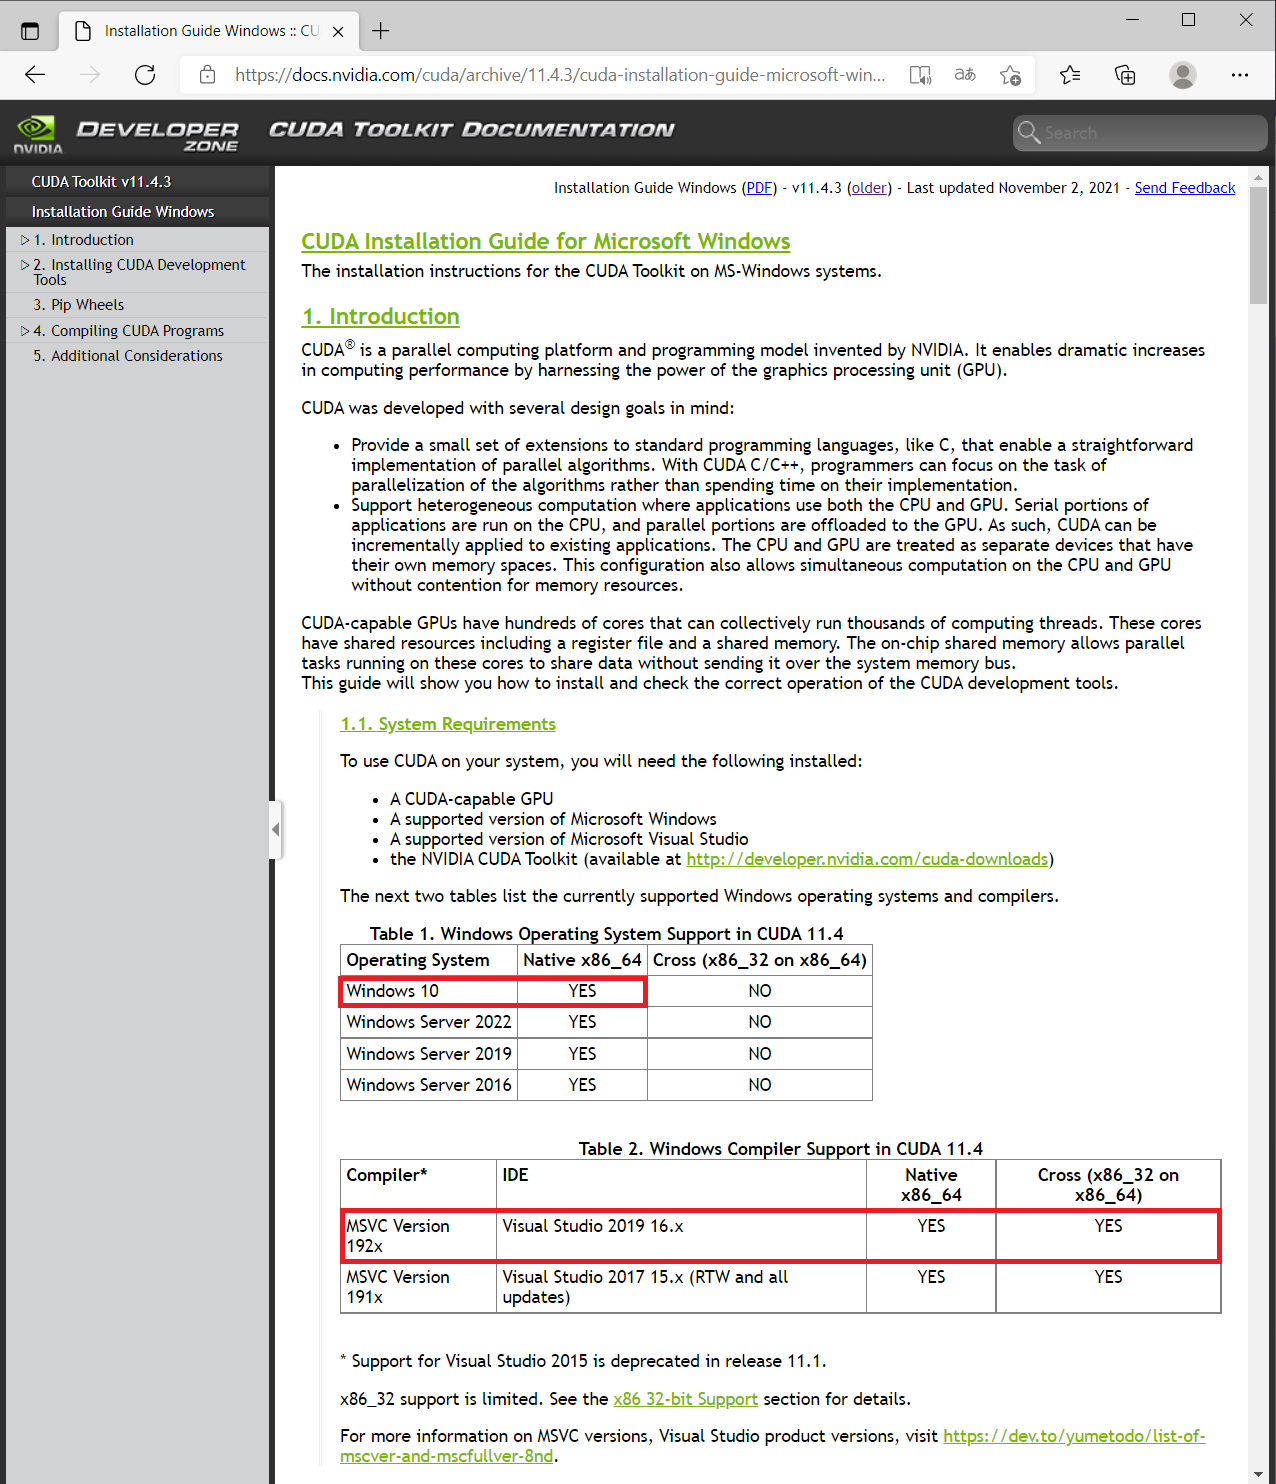The image size is (1276, 1484).
Task: Maximize the browser window
Action: 1188,20
